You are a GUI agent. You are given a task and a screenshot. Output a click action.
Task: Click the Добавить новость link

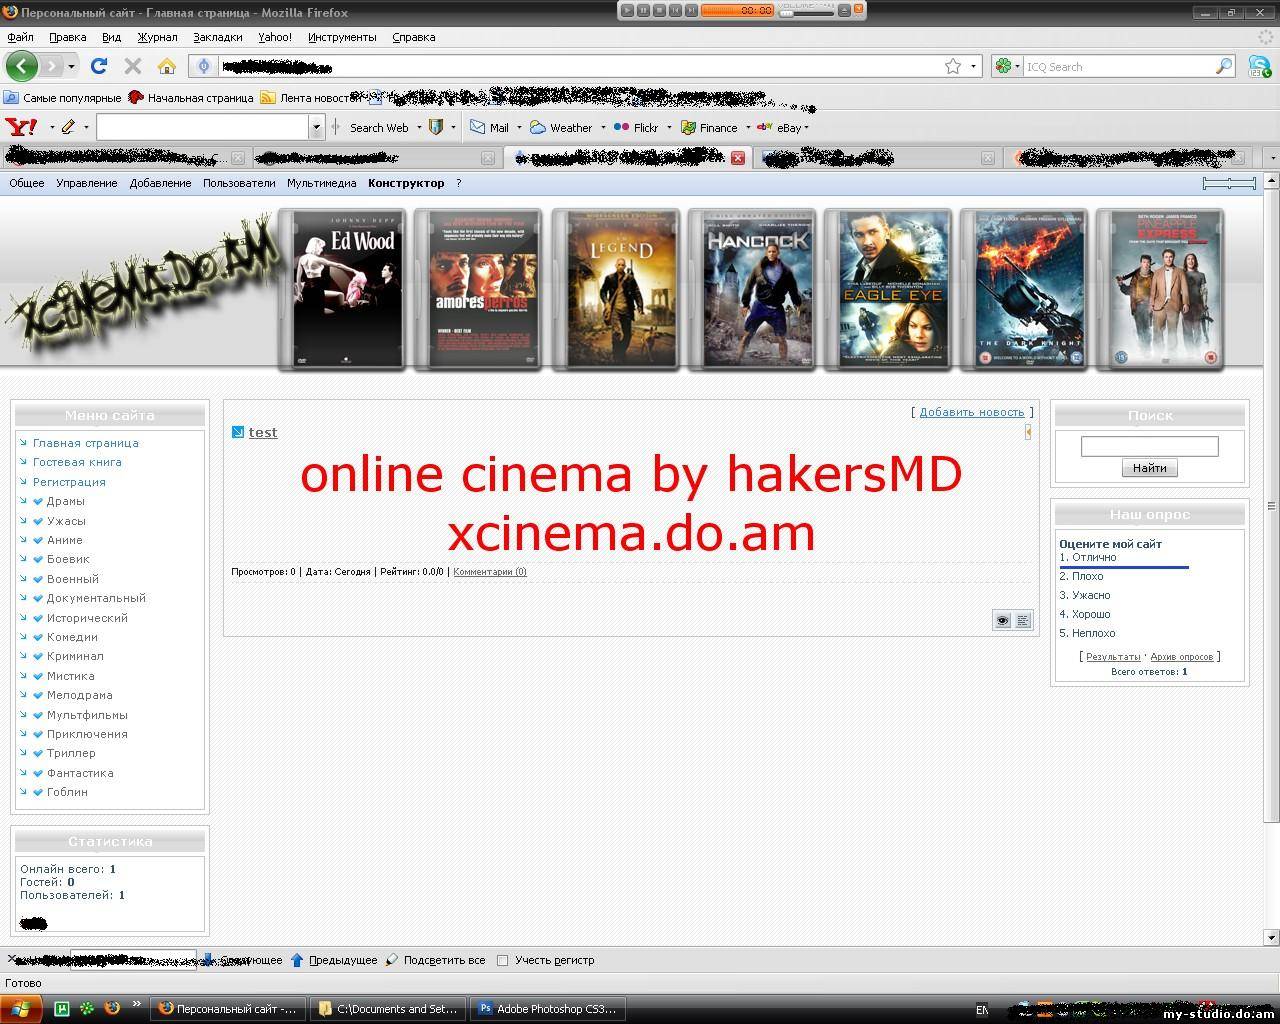click(972, 412)
